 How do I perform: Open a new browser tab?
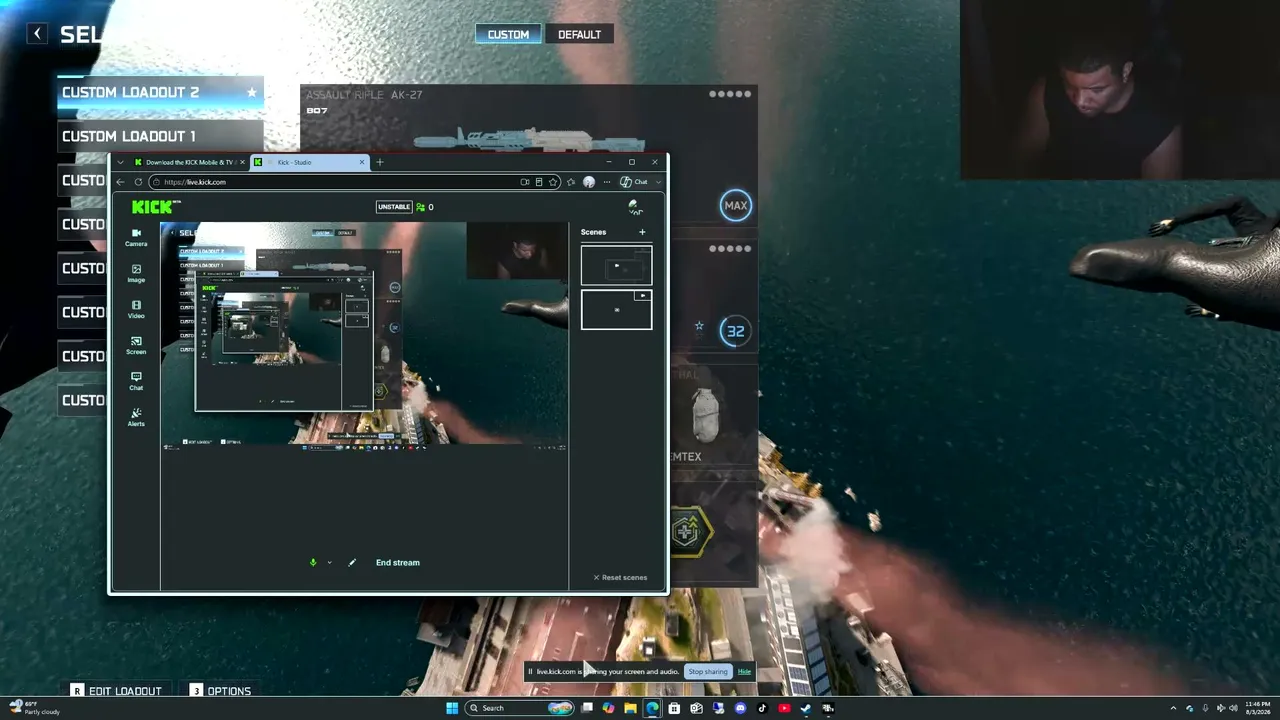379,162
